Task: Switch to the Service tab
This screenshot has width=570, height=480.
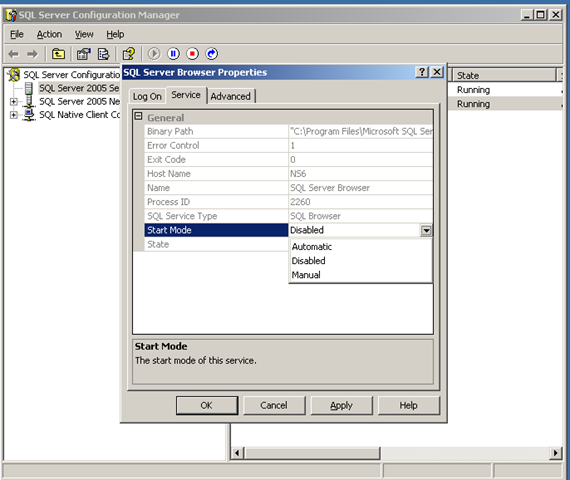Action: point(186,95)
